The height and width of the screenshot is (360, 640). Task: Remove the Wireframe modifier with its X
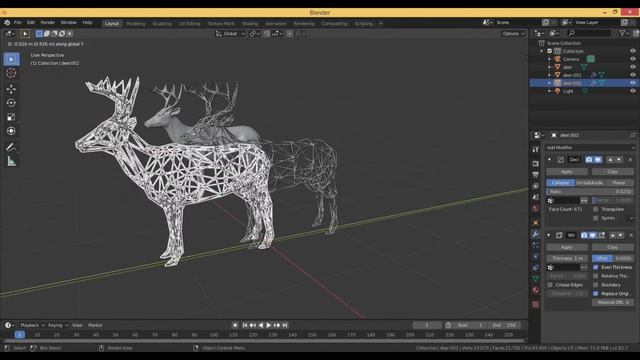pos(631,236)
